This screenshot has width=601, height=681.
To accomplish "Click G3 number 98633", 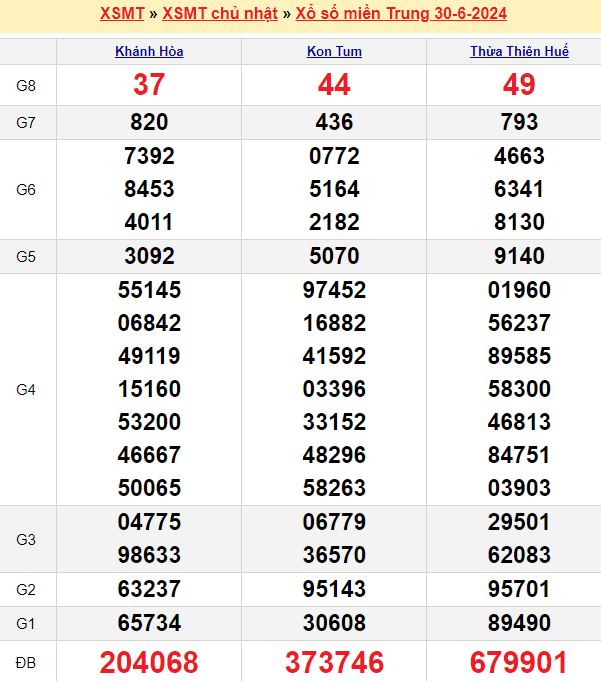I will coord(149,555).
